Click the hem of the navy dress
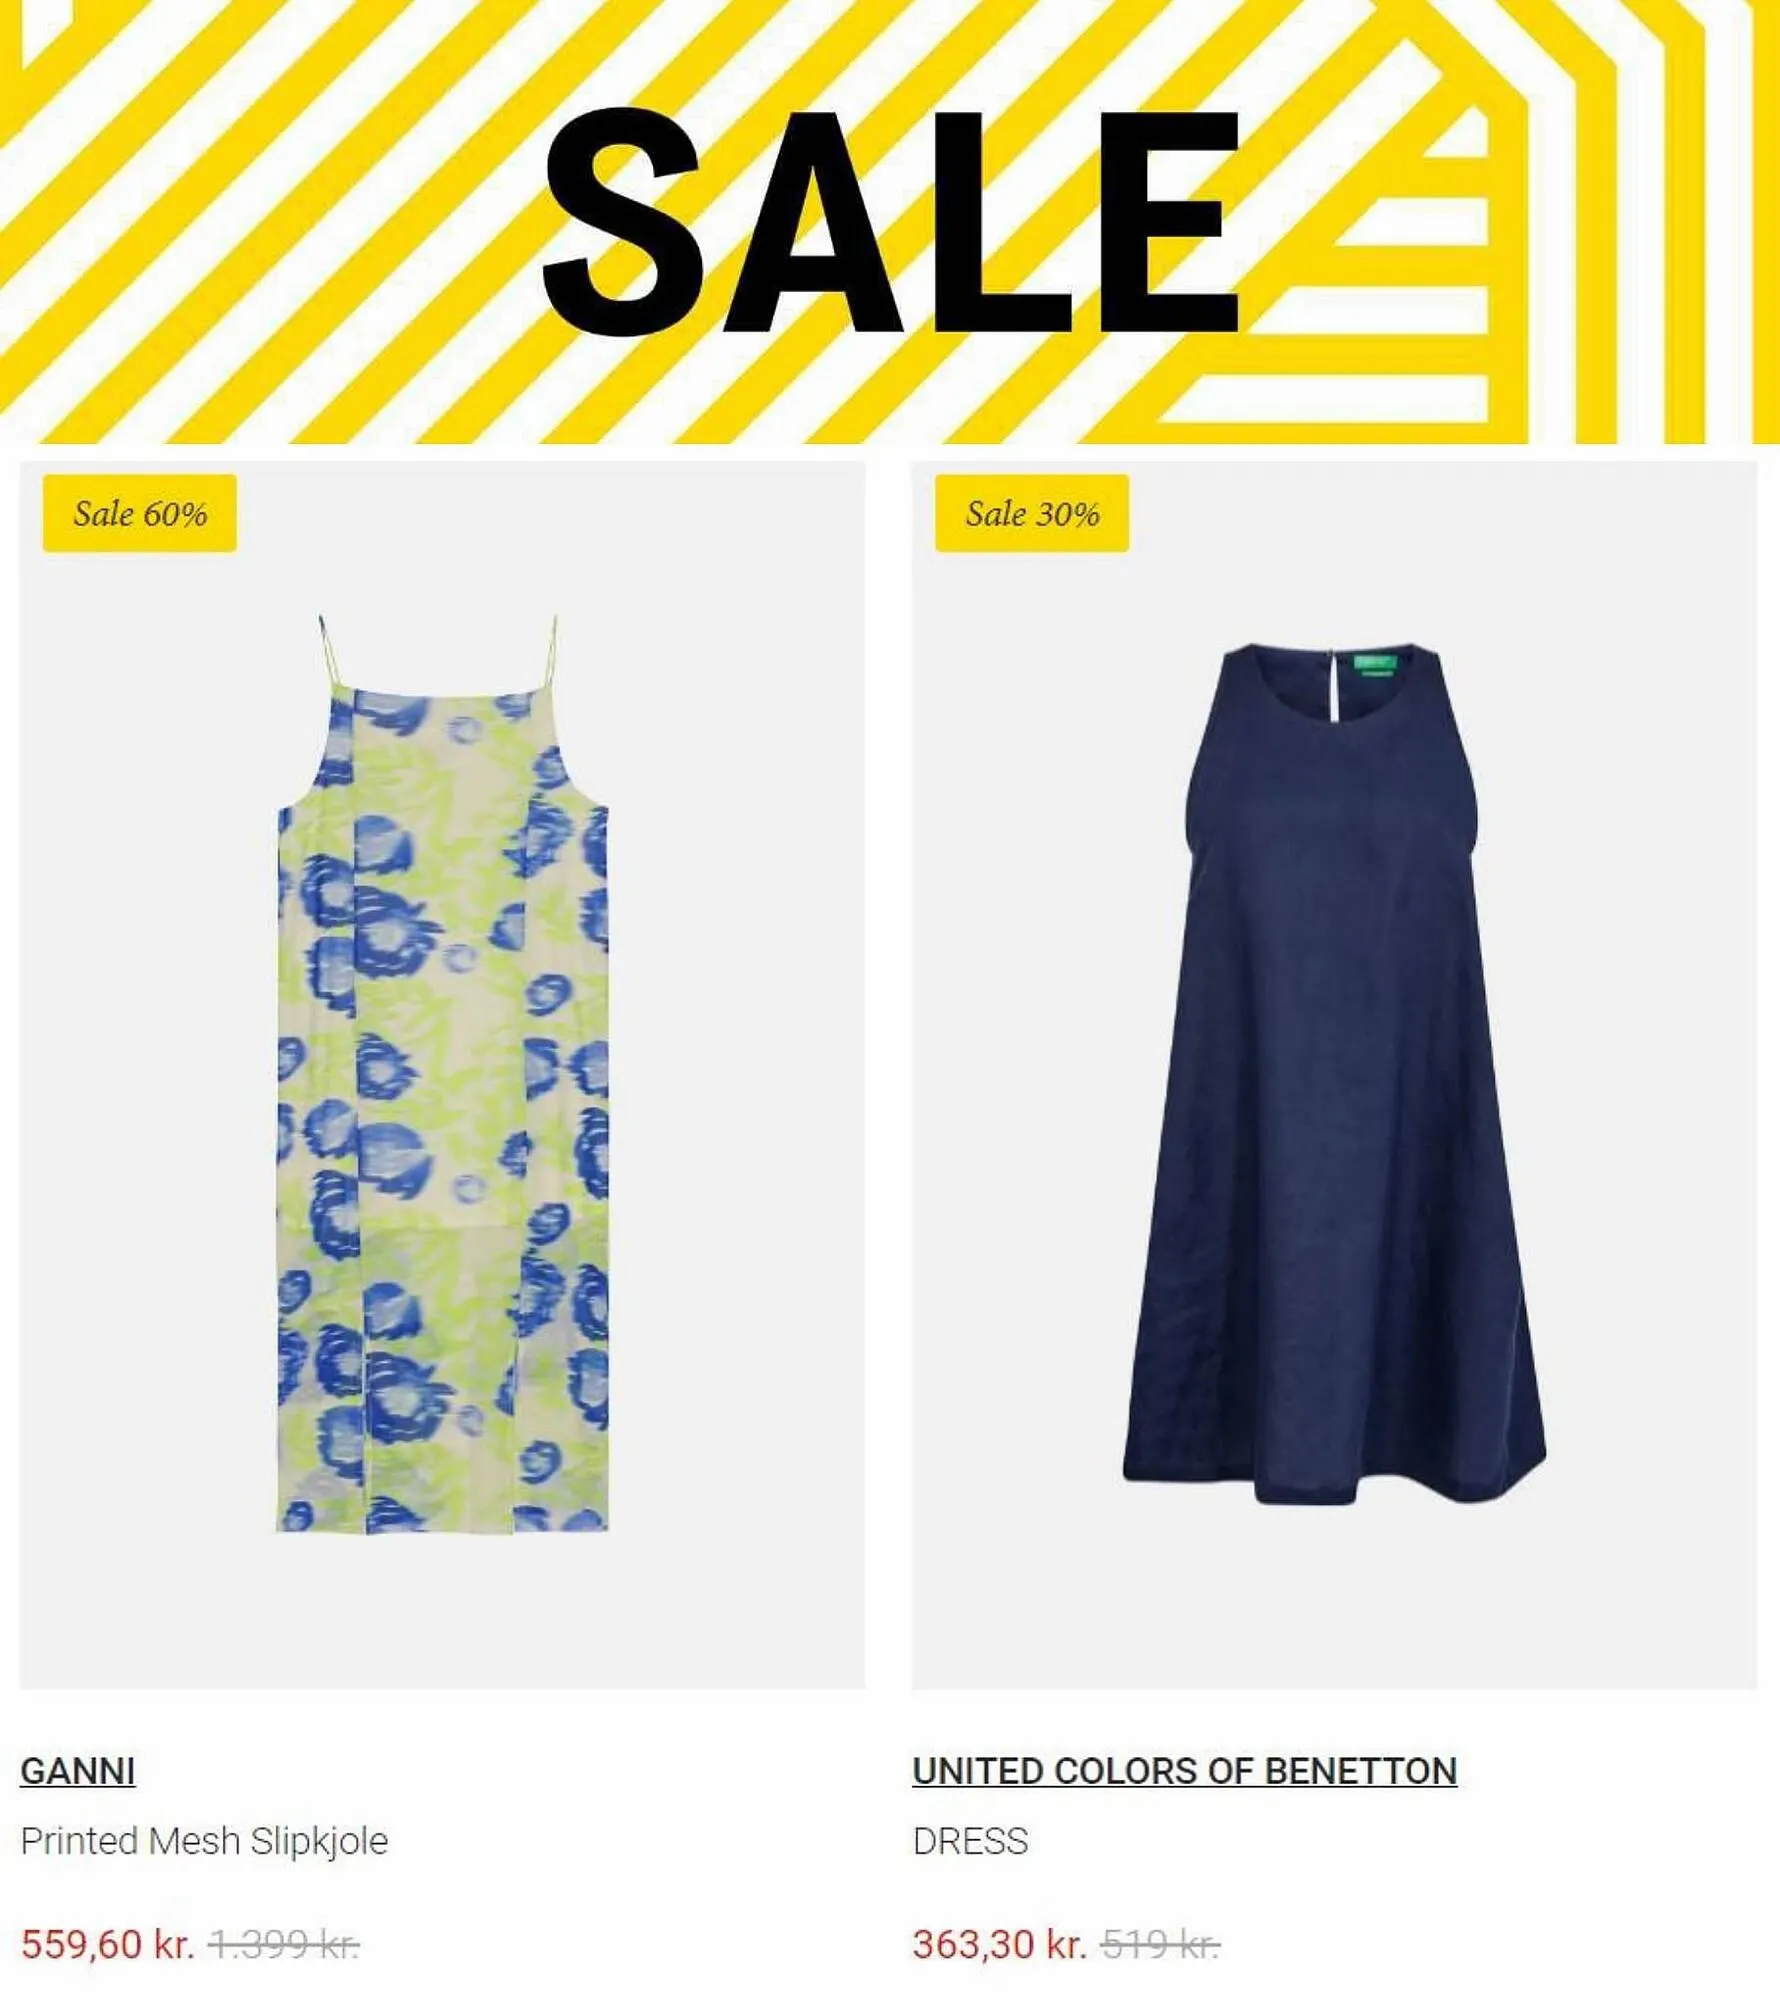 [1334, 1480]
